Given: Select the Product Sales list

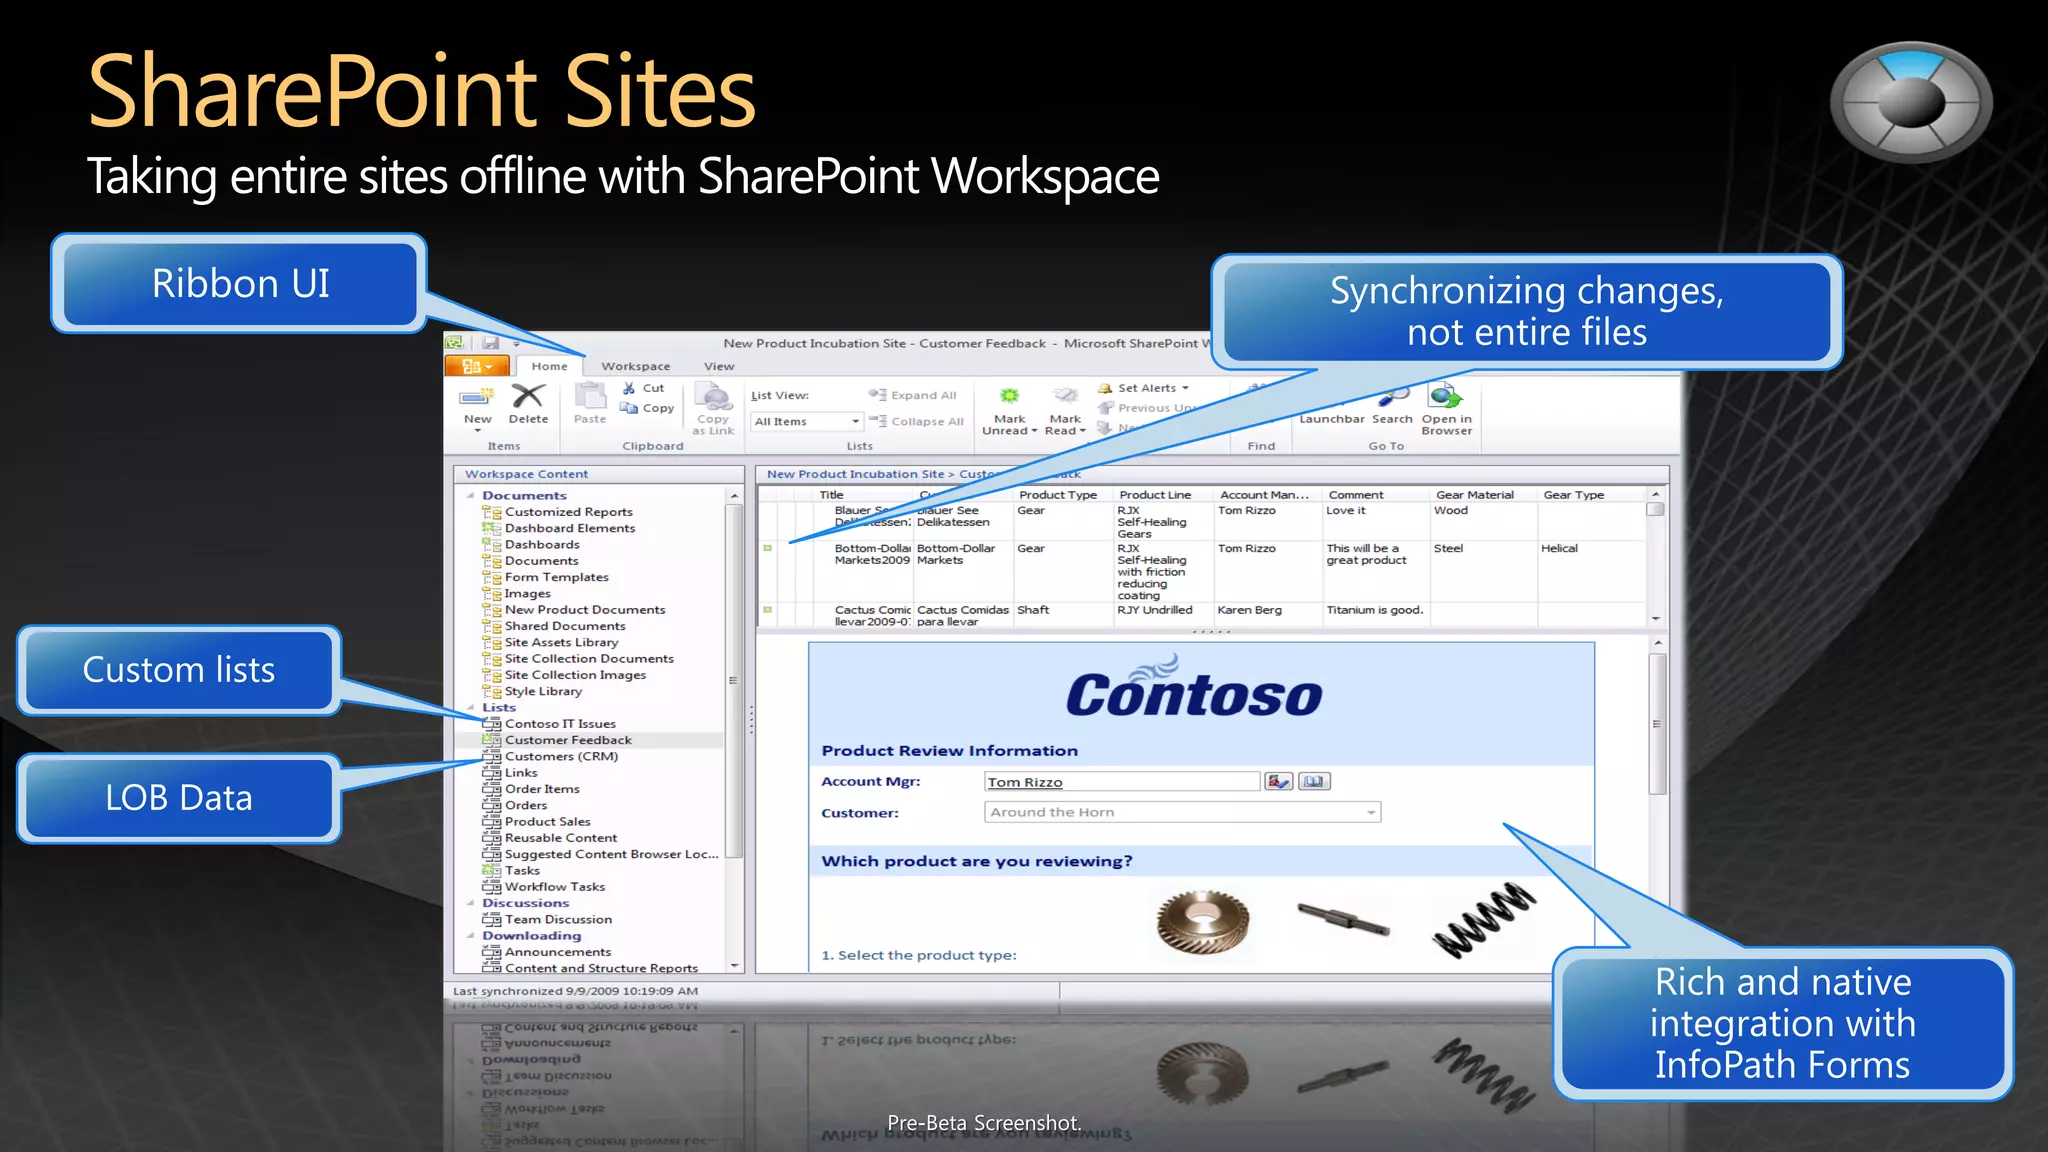Looking at the screenshot, I should click(547, 822).
